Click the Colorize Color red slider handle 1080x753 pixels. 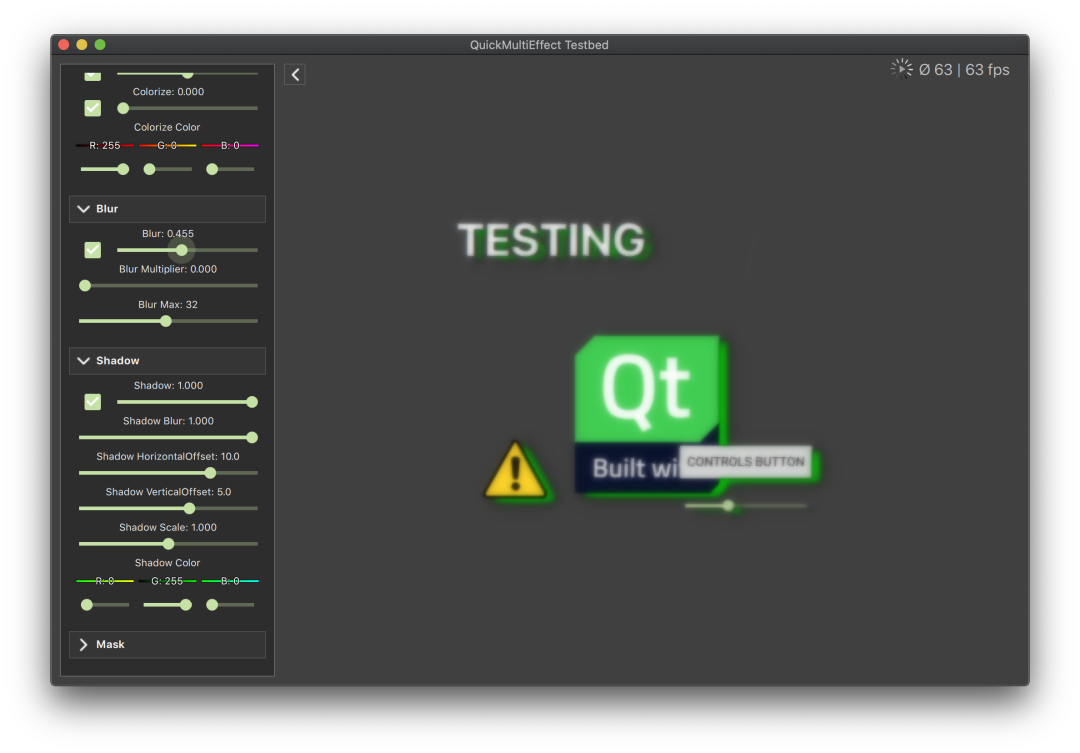(123, 169)
